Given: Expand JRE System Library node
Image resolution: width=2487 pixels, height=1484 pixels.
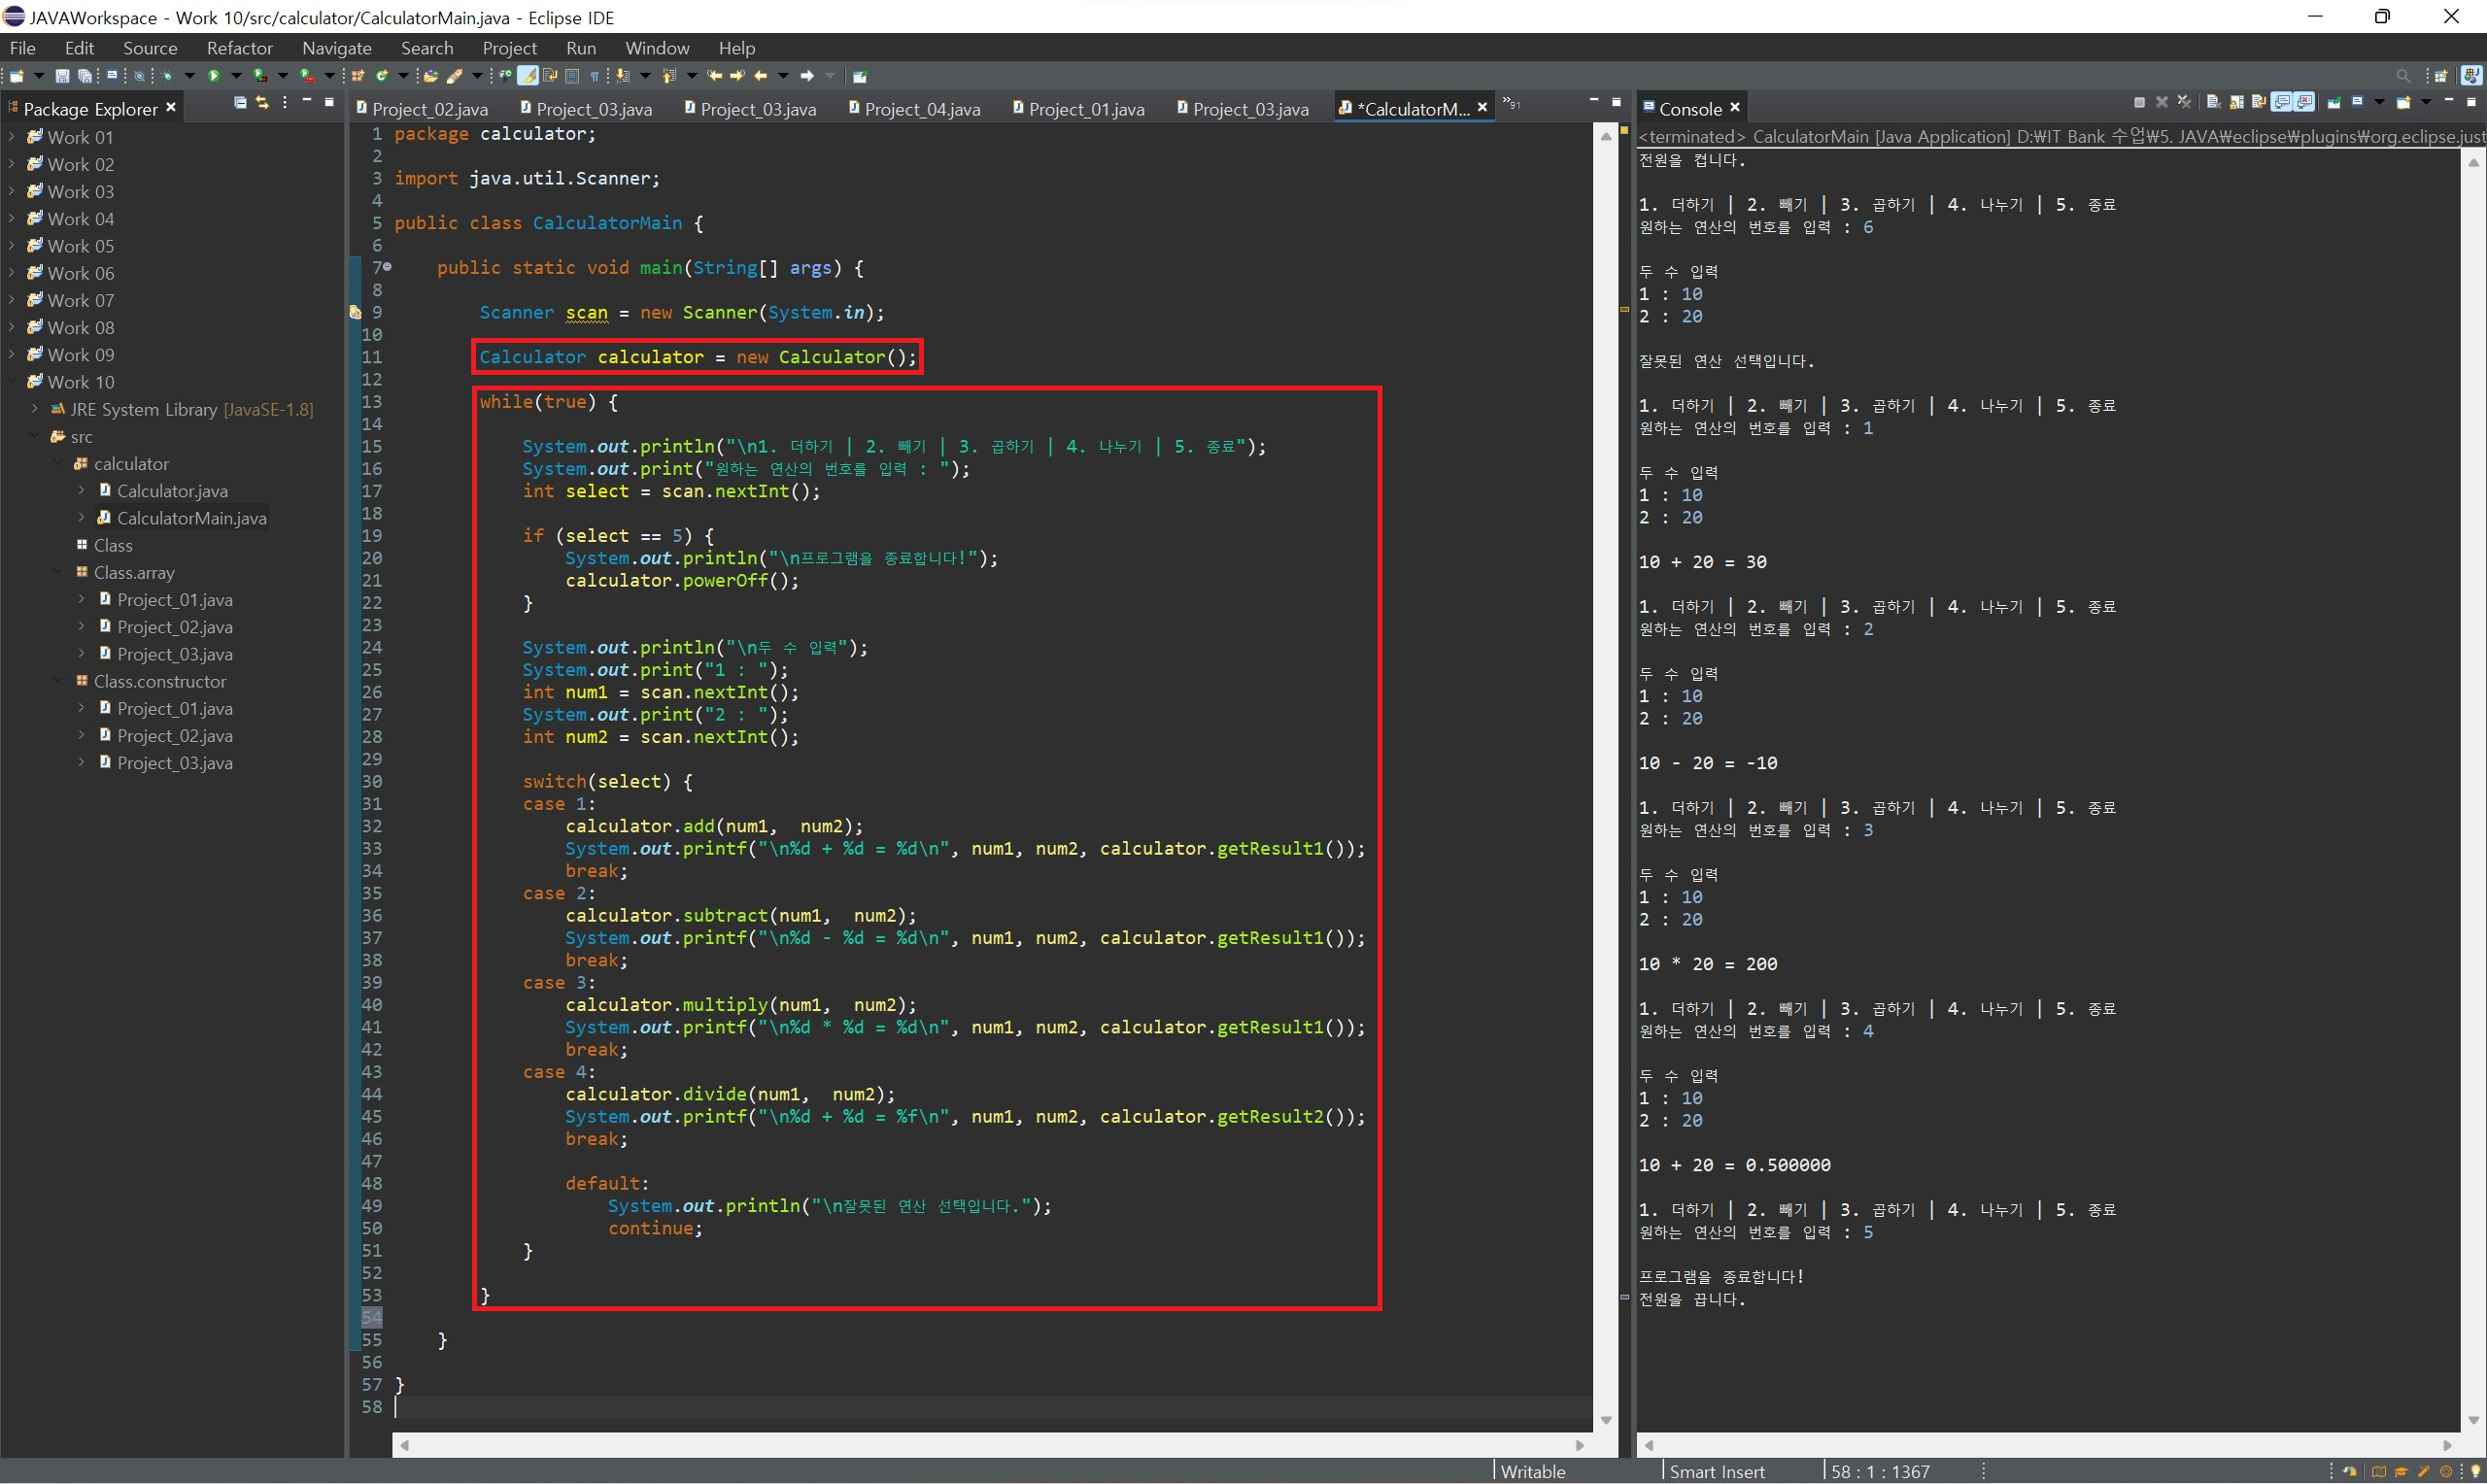Looking at the screenshot, I should coord(34,409).
